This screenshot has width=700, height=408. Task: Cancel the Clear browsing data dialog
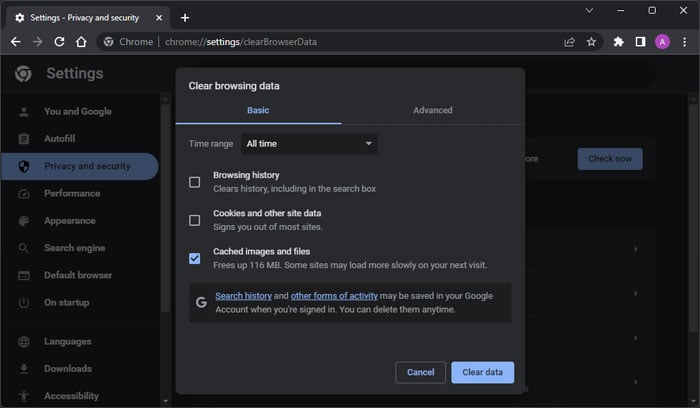click(420, 372)
